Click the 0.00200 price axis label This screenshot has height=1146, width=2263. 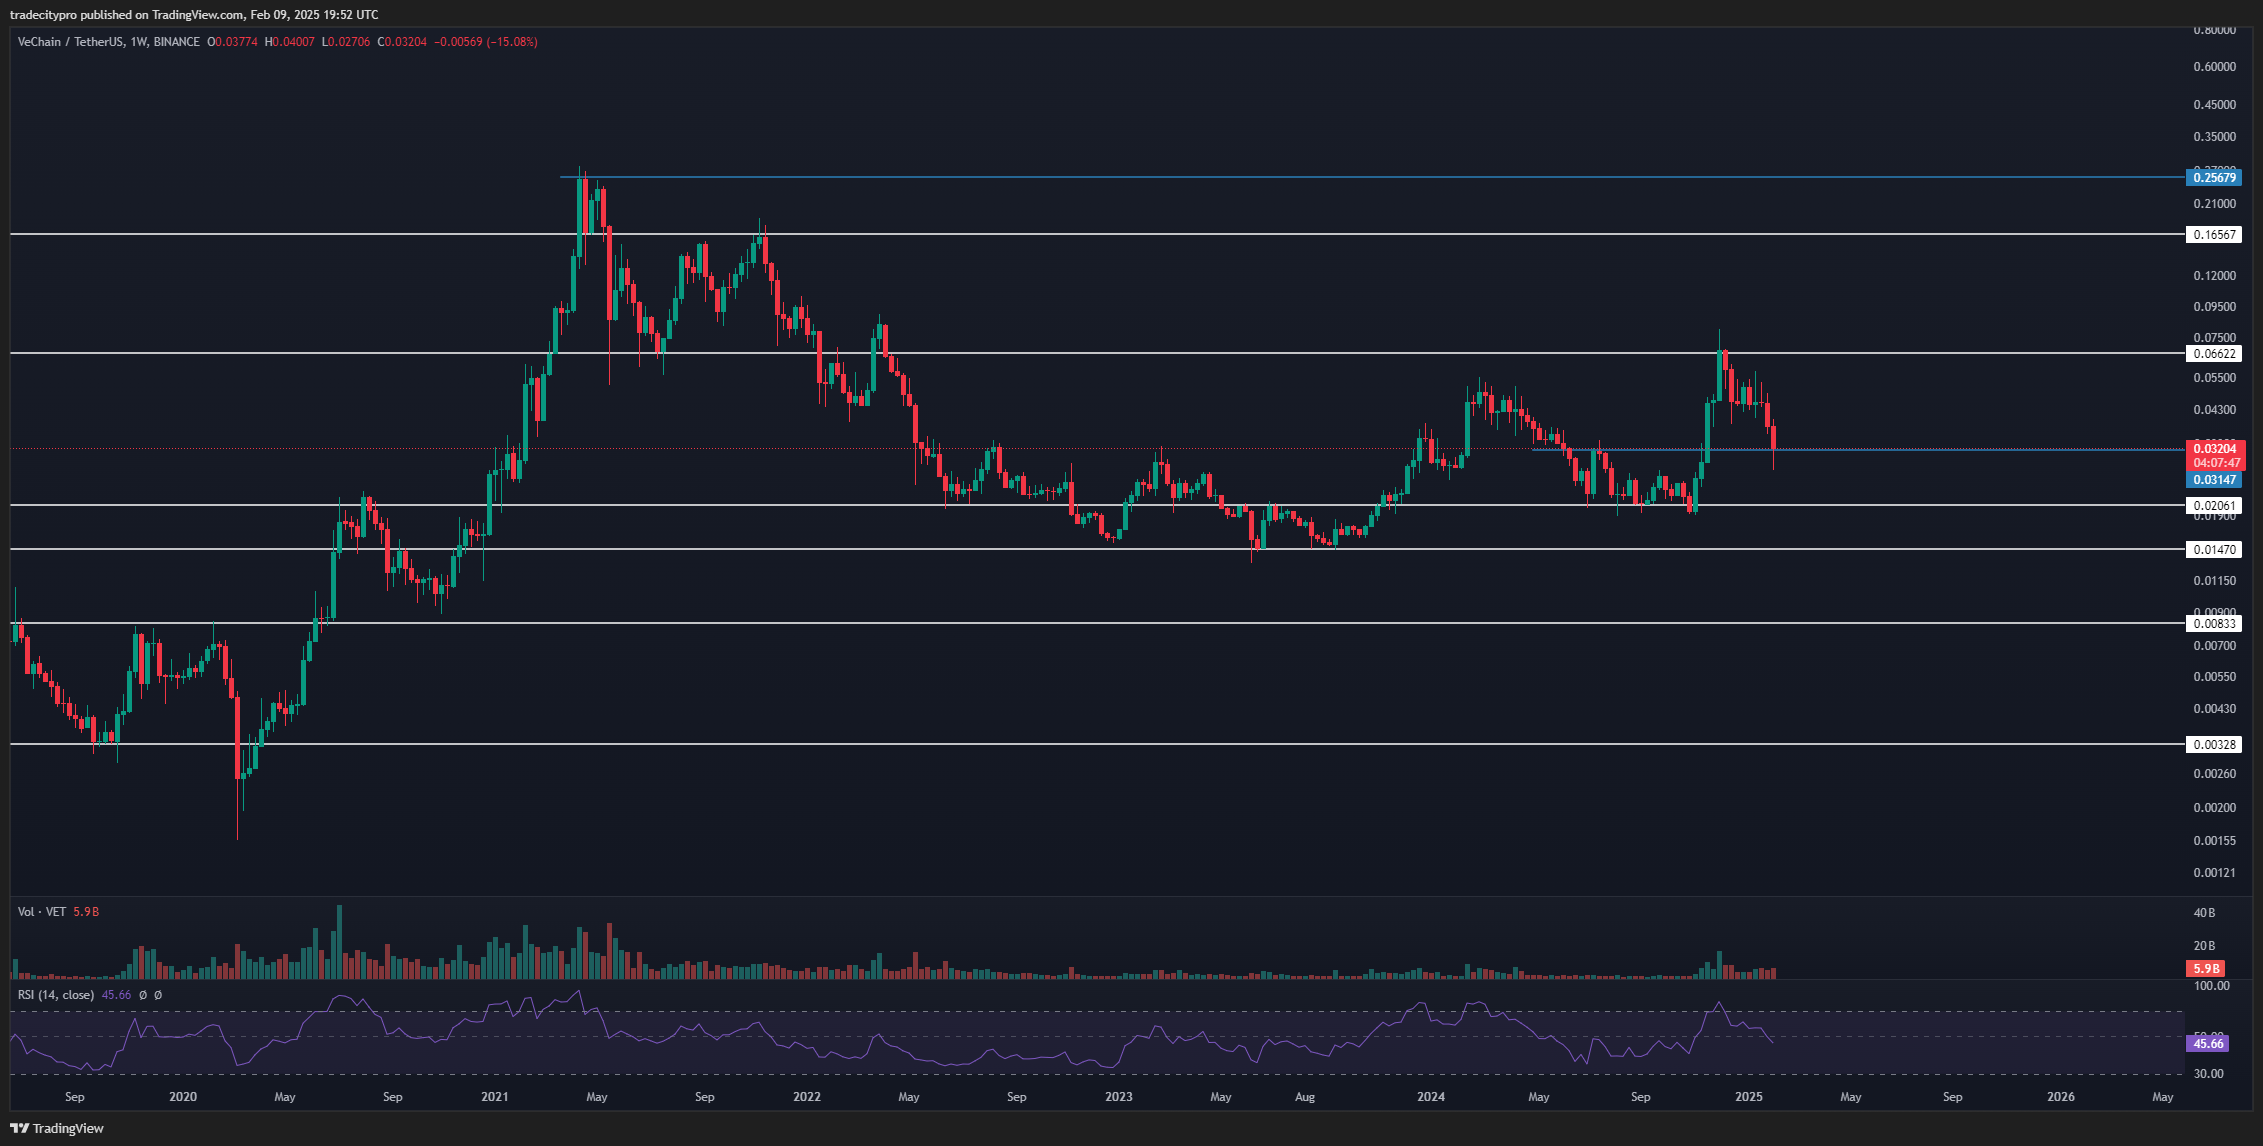[2213, 808]
